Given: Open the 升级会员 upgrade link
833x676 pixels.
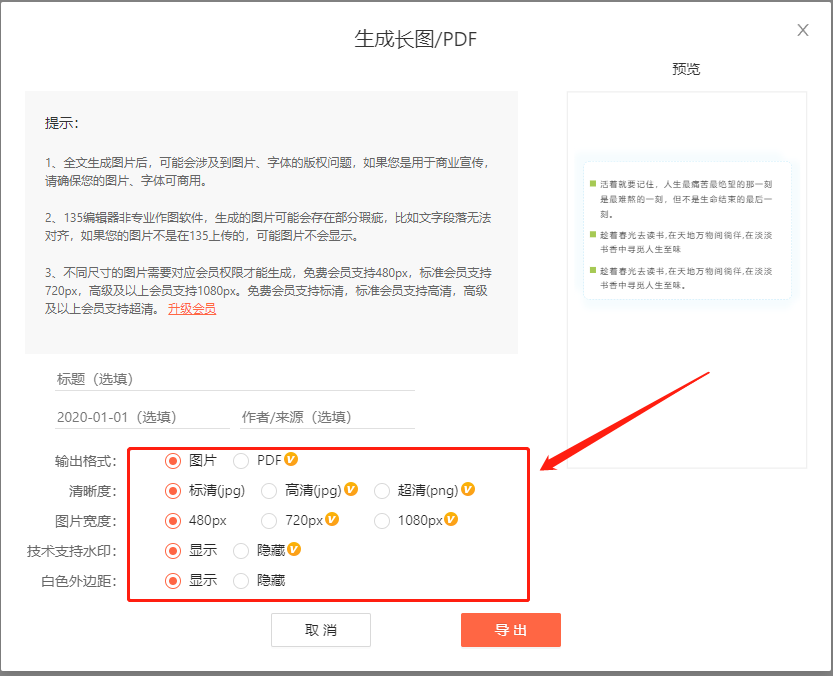Looking at the screenshot, I should 192,309.
